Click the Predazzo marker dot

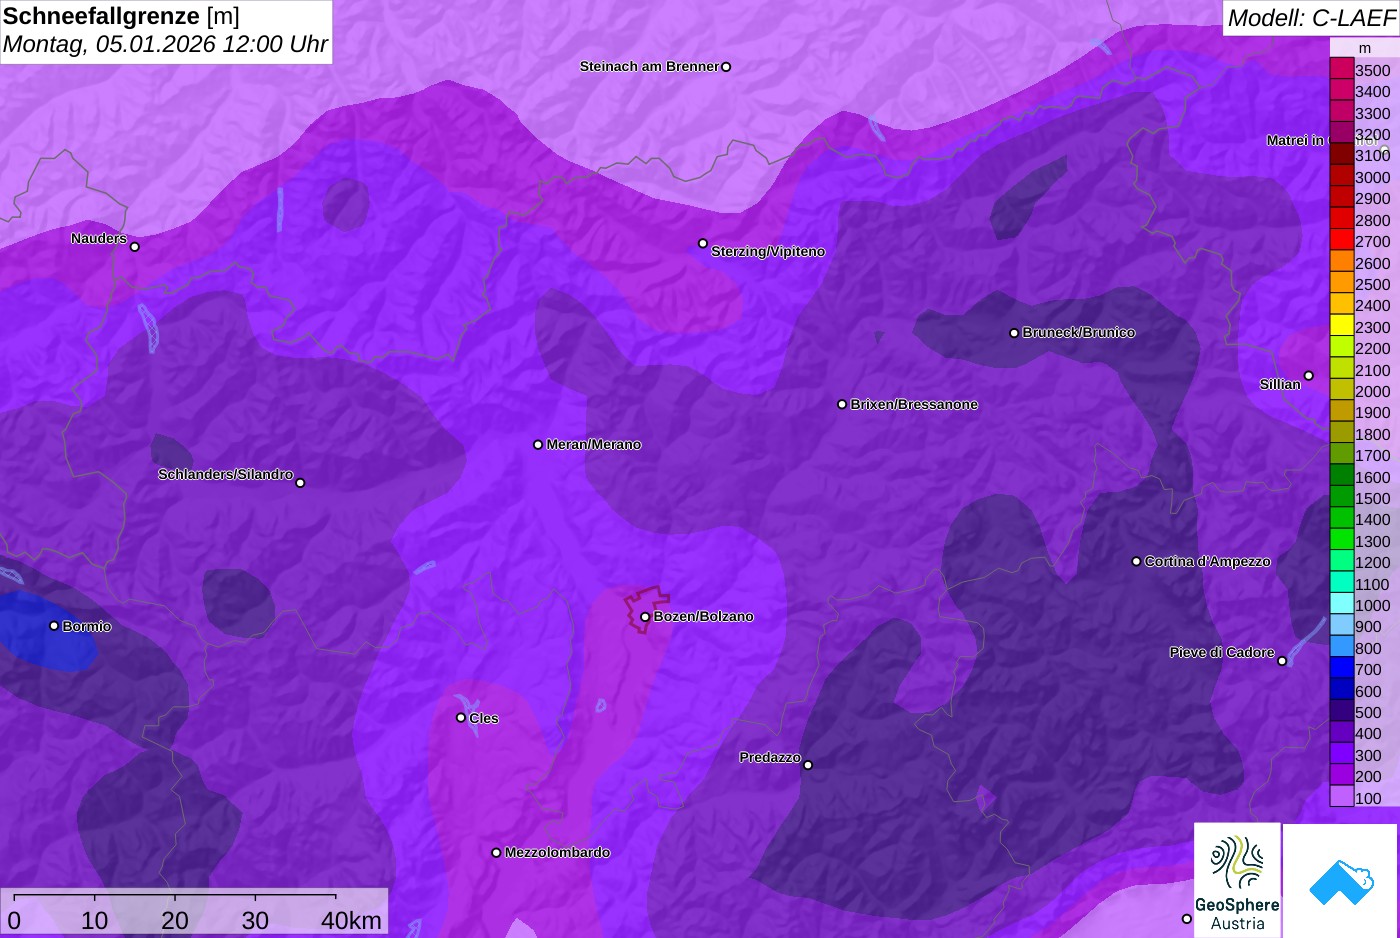tap(808, 765)
